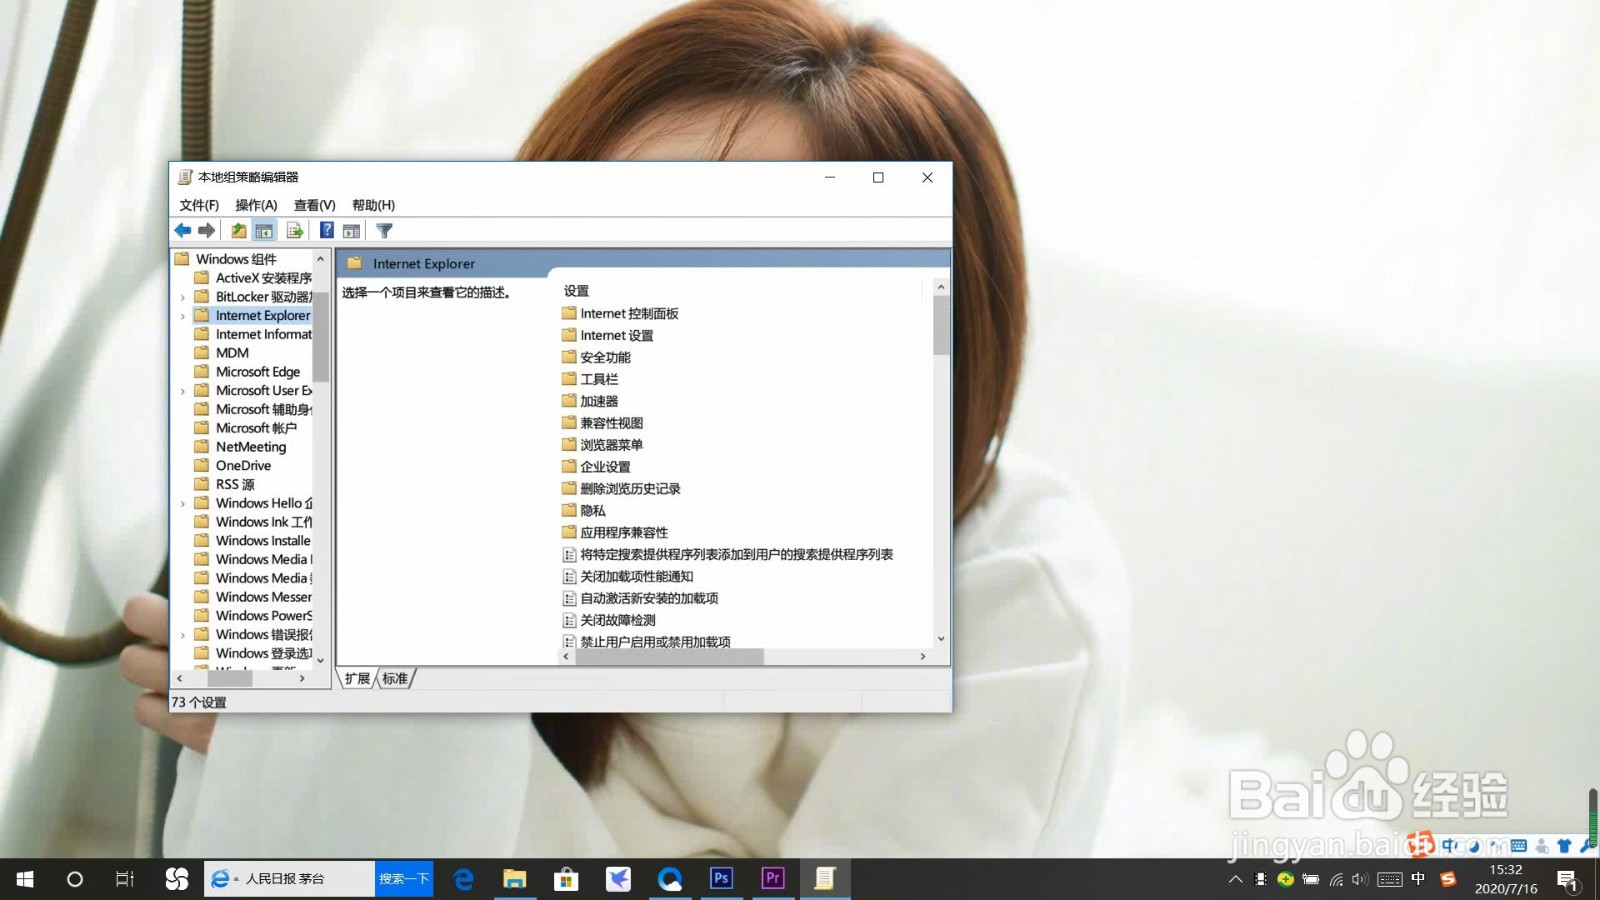Switch to the 标准 tab
1600x900 pixels.
point(396,678)
